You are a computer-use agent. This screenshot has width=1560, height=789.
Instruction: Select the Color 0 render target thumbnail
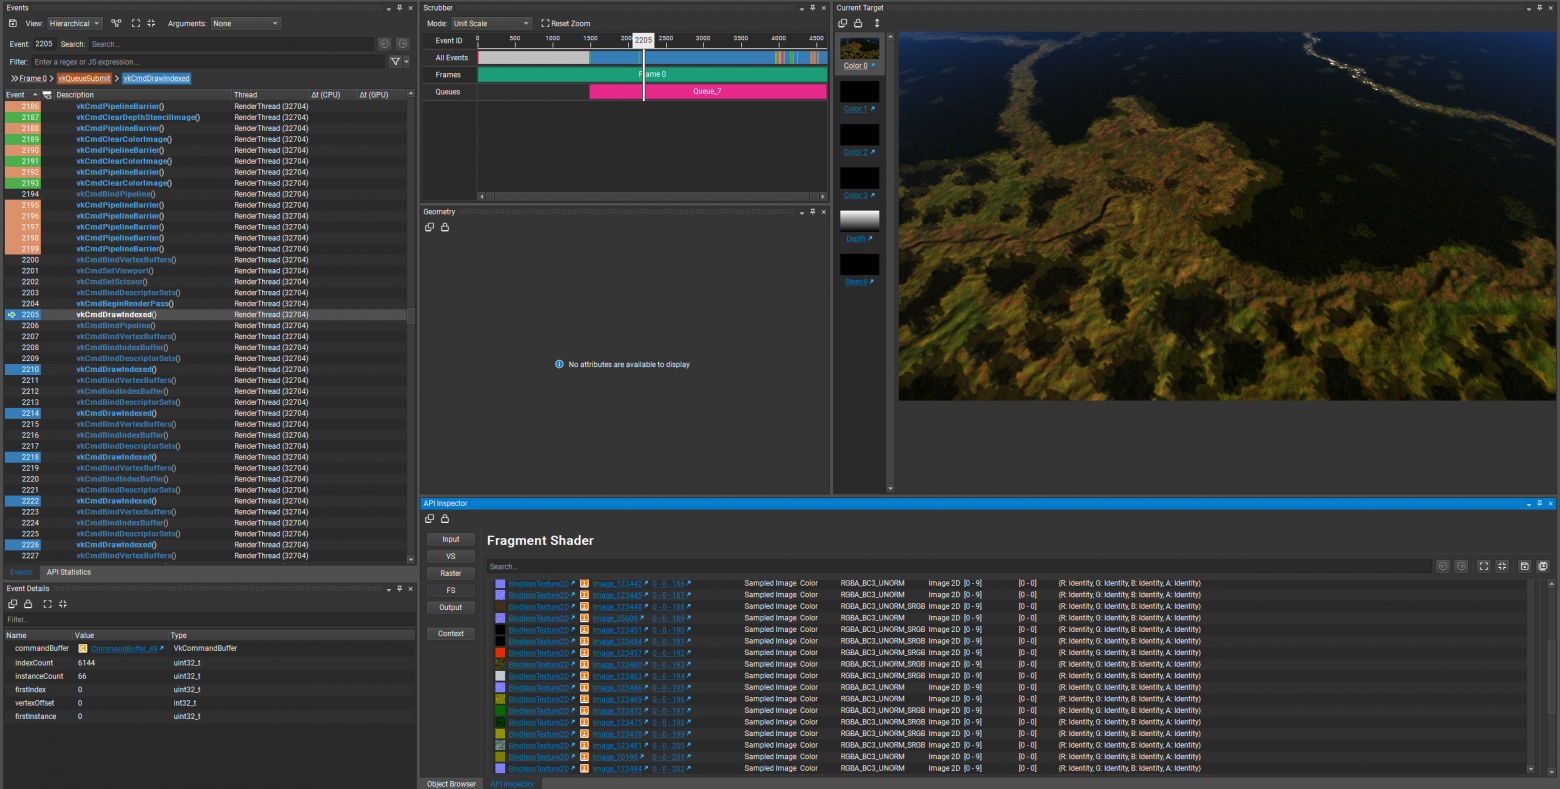[859, 48]
